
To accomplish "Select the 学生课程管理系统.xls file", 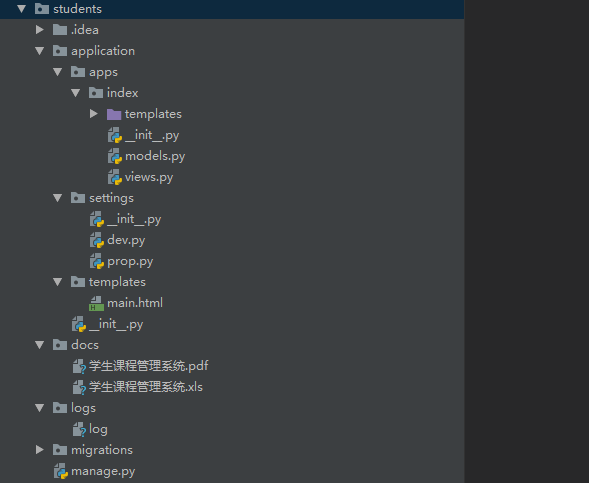I will pos(146,387).
